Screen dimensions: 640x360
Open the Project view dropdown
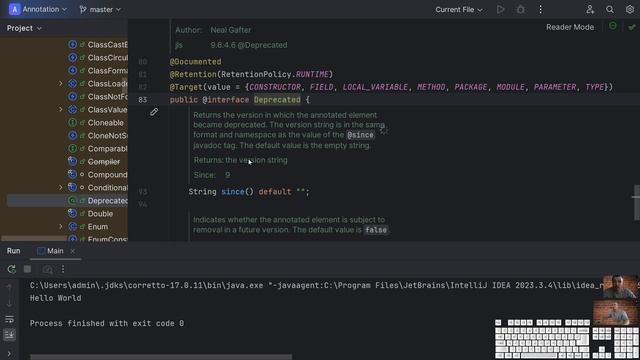point(24,28)
